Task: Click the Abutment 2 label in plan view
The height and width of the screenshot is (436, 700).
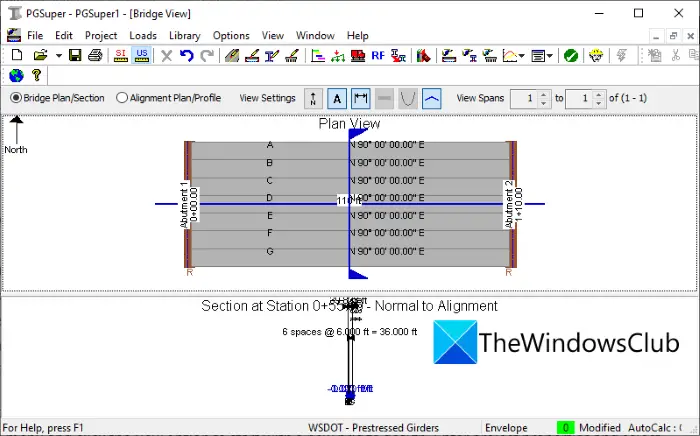Action: (x=508, y=204)
